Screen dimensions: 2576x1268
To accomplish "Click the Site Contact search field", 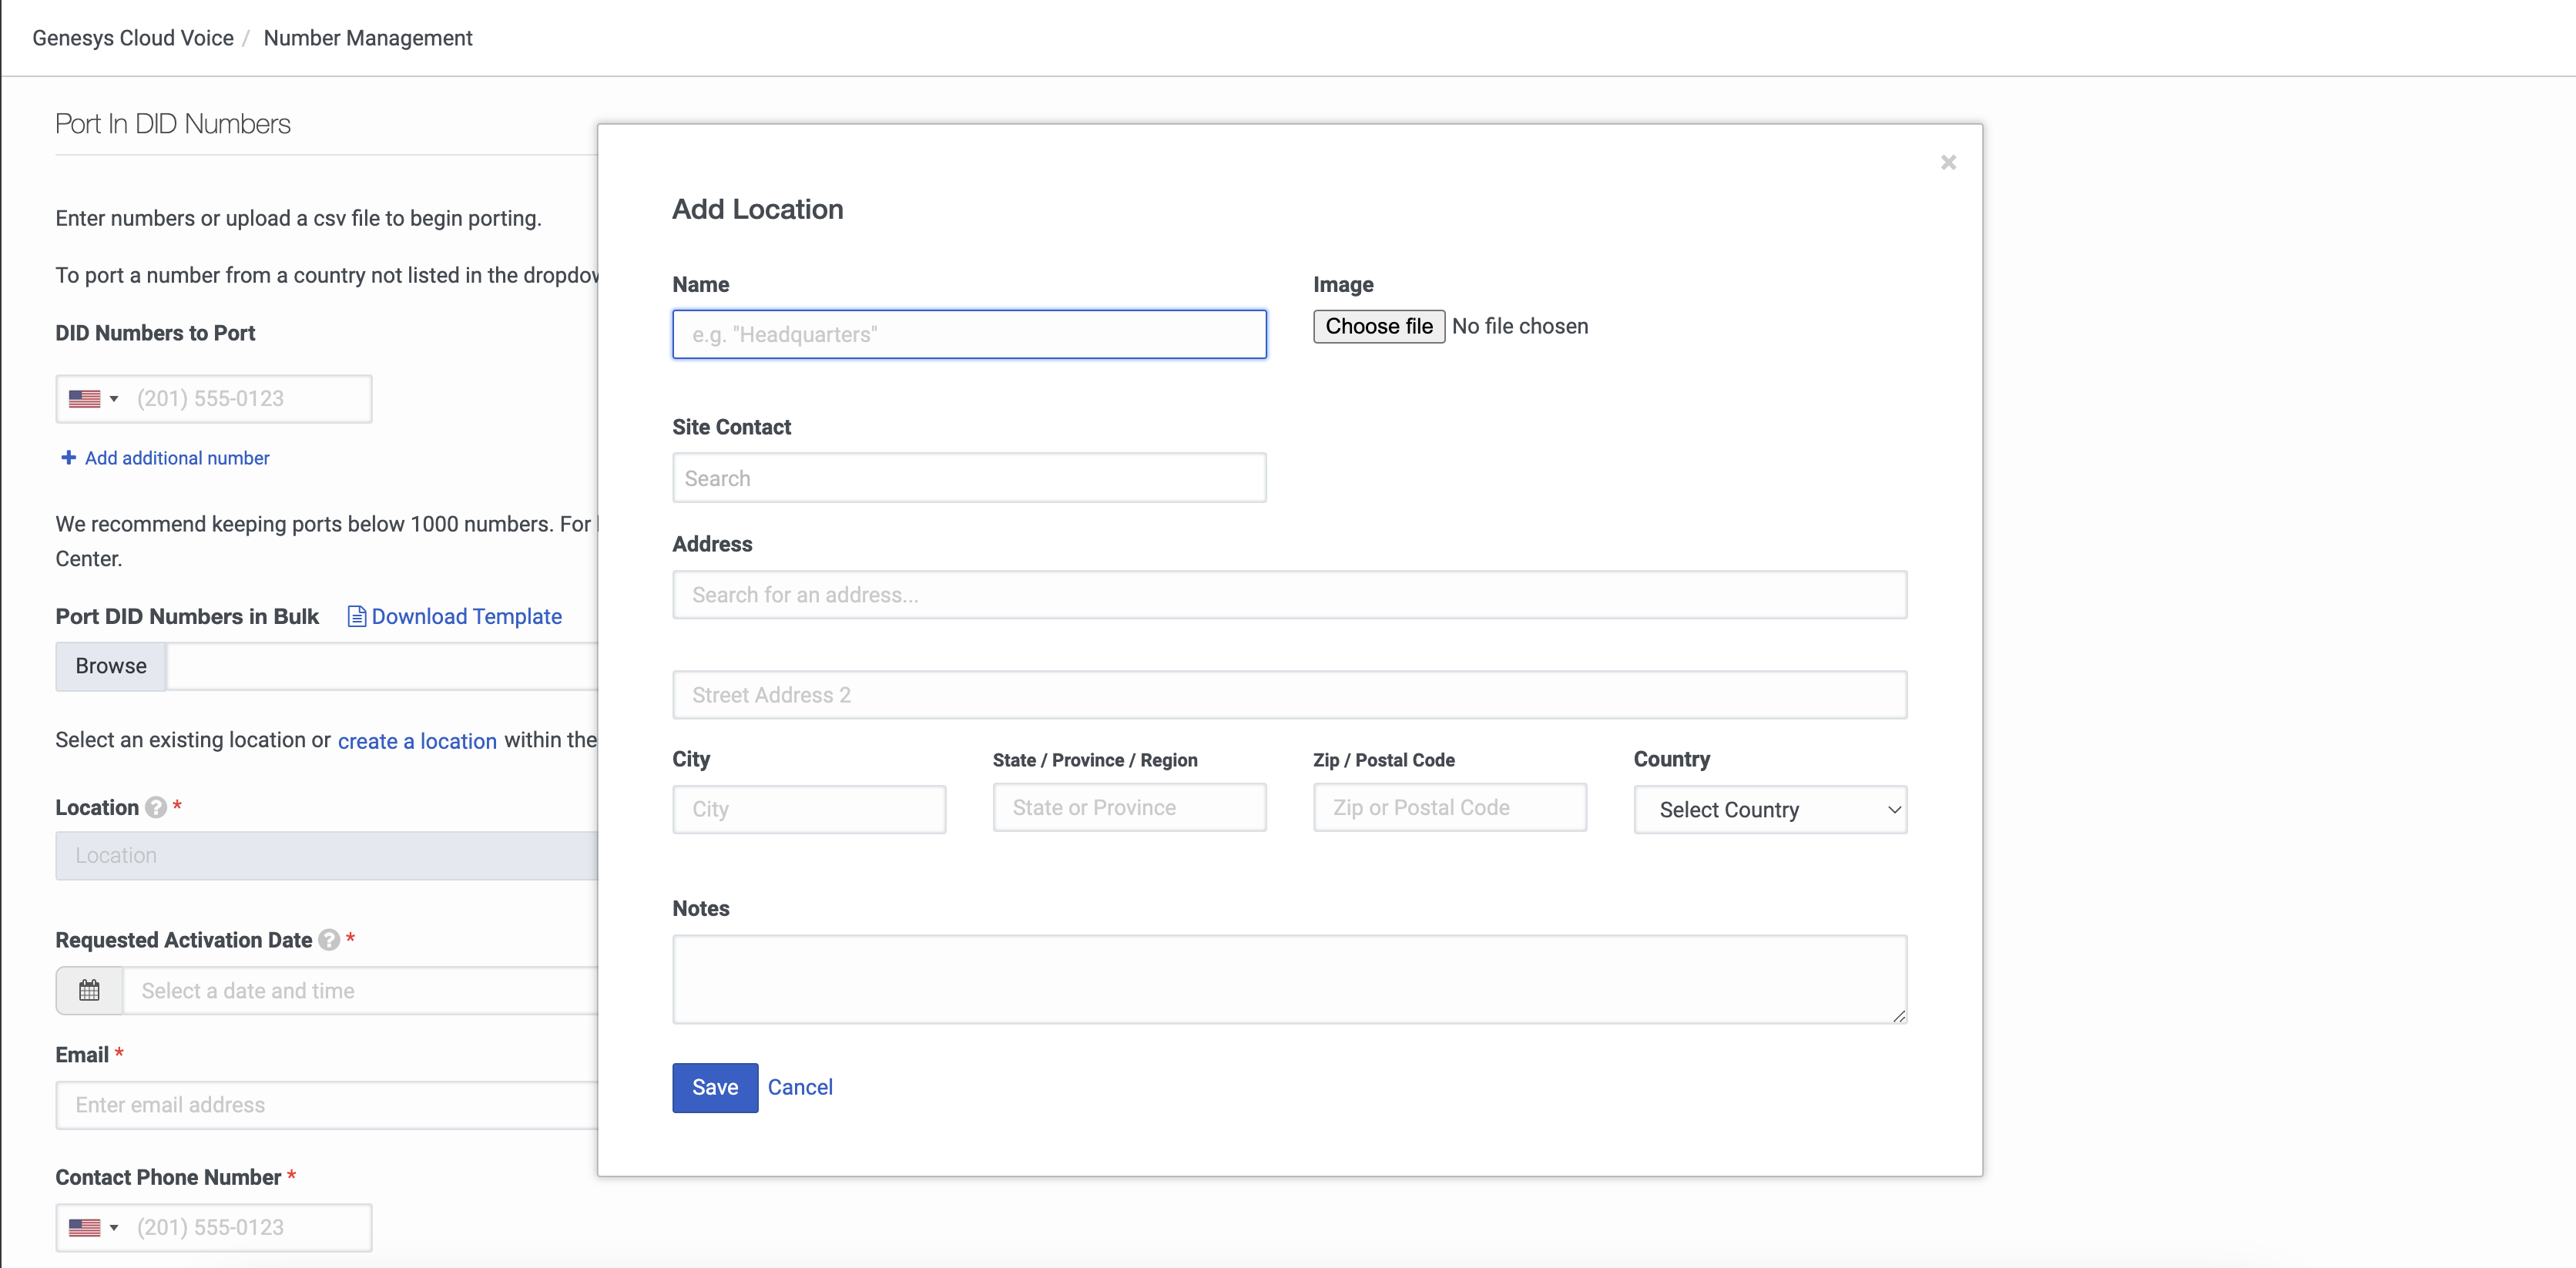I will pos(968,478).
